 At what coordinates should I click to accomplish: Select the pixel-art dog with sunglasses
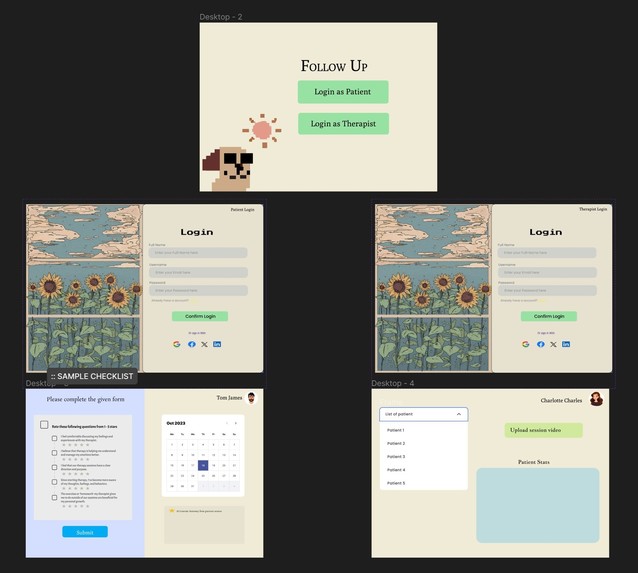(228, 169)
